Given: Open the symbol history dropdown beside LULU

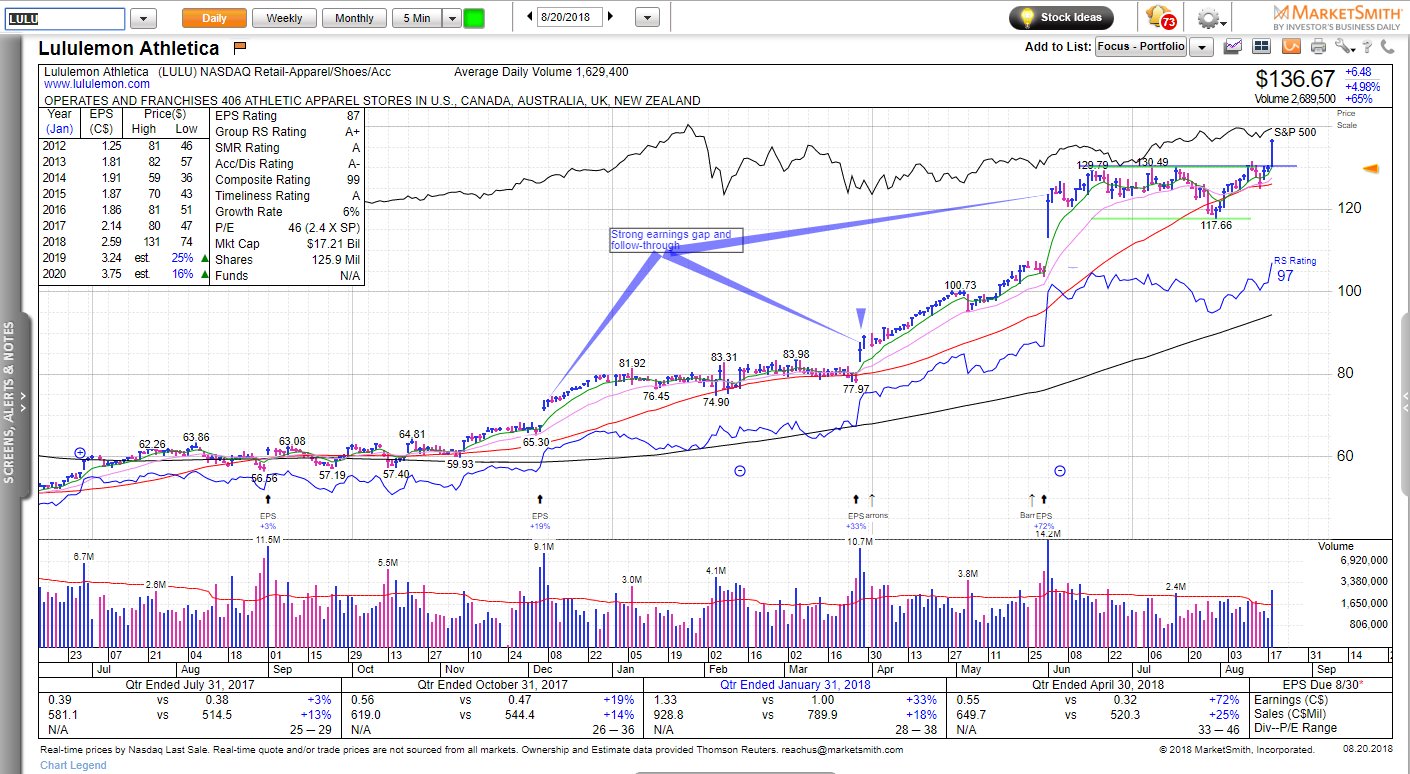Looking at the screenshot, I should tap(144, 18).
